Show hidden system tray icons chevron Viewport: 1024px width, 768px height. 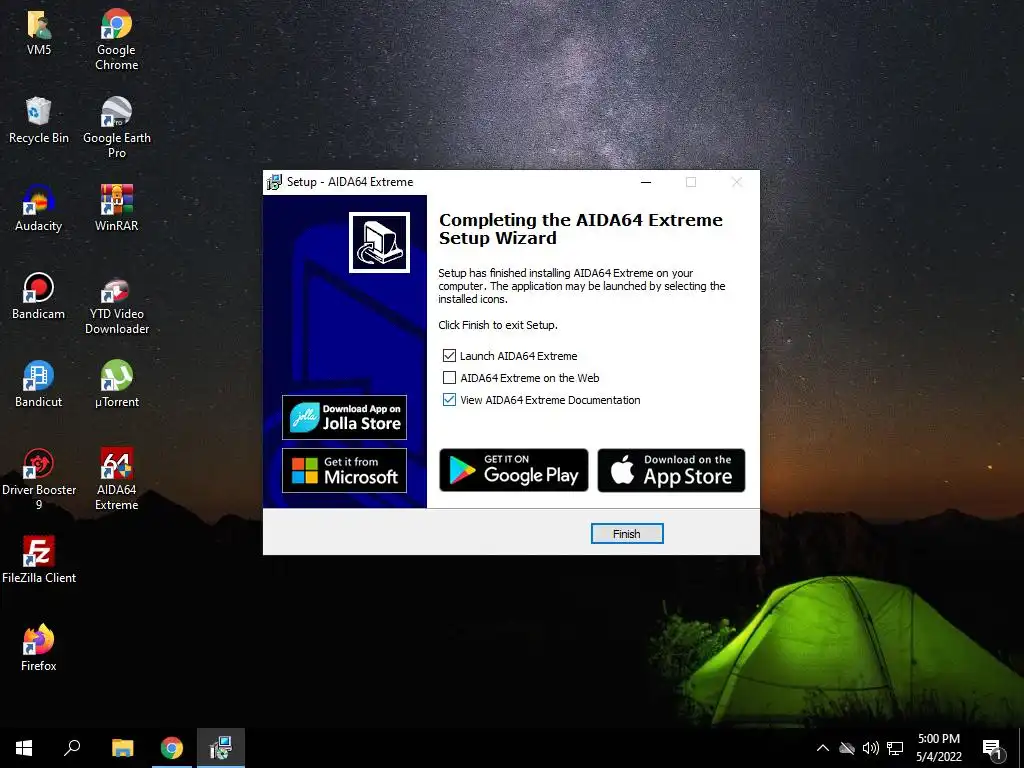[823, 748]
